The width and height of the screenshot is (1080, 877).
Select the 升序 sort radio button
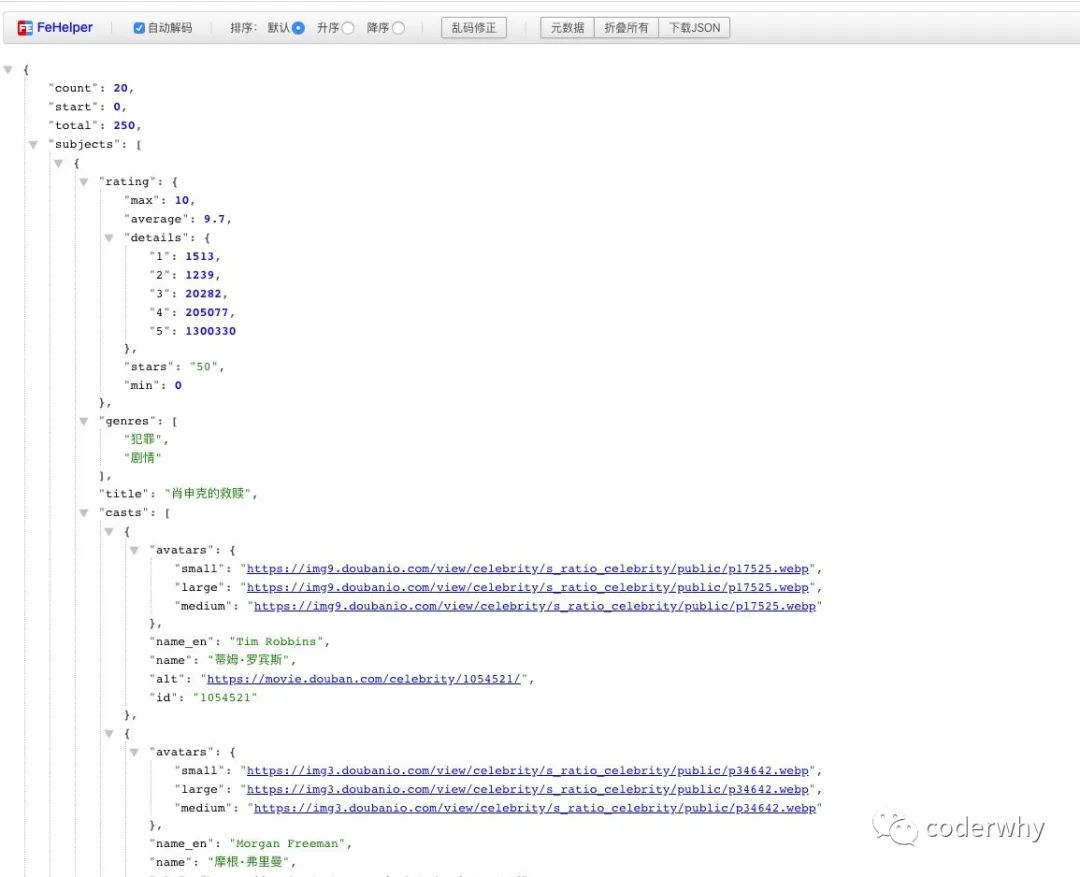[x=348, y=28]
